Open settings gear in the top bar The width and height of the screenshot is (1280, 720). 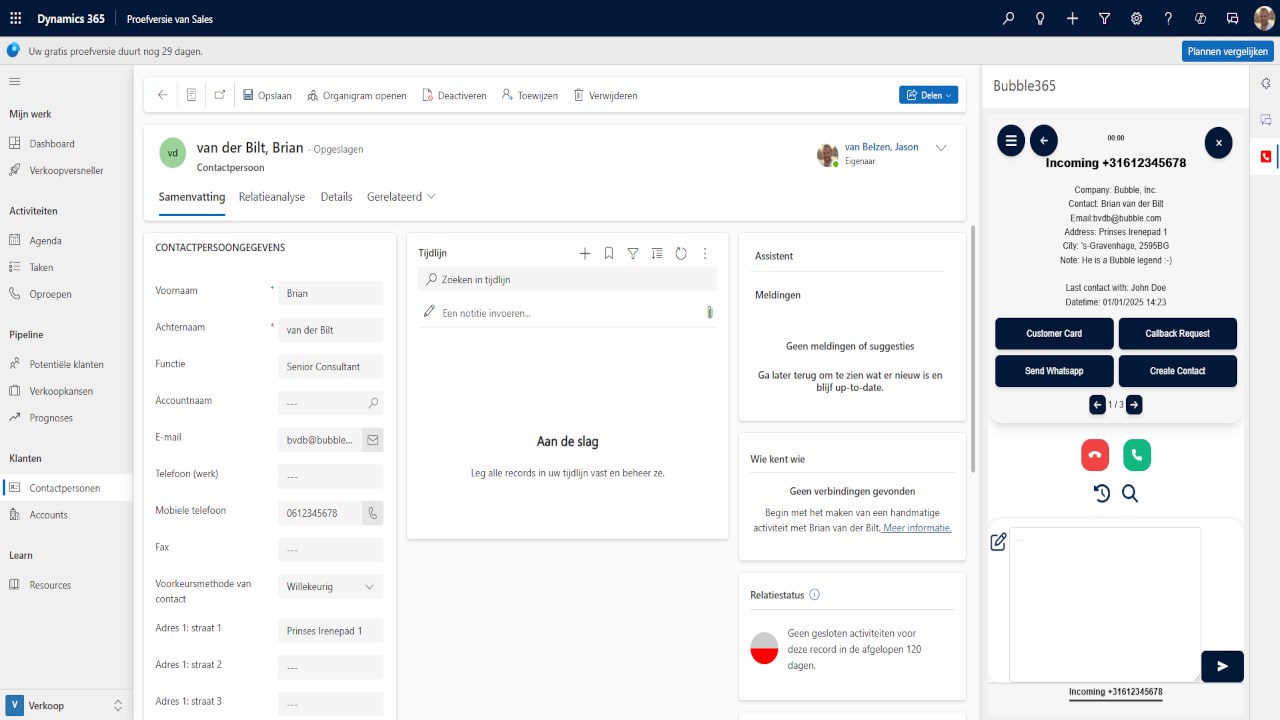coord(1136,18)
